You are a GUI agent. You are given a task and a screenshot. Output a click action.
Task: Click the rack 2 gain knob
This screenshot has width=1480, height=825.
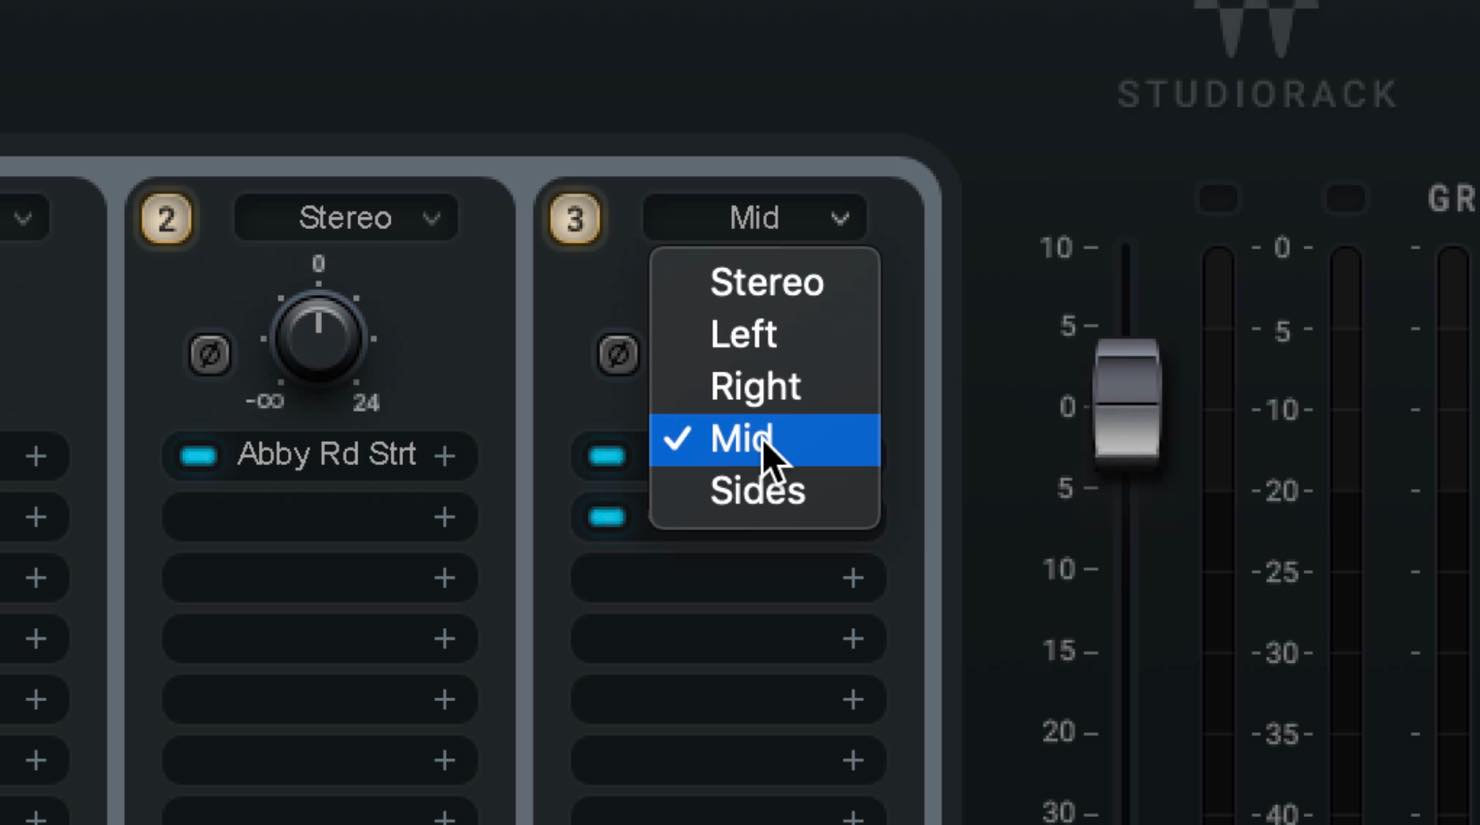tap(318, 338)
